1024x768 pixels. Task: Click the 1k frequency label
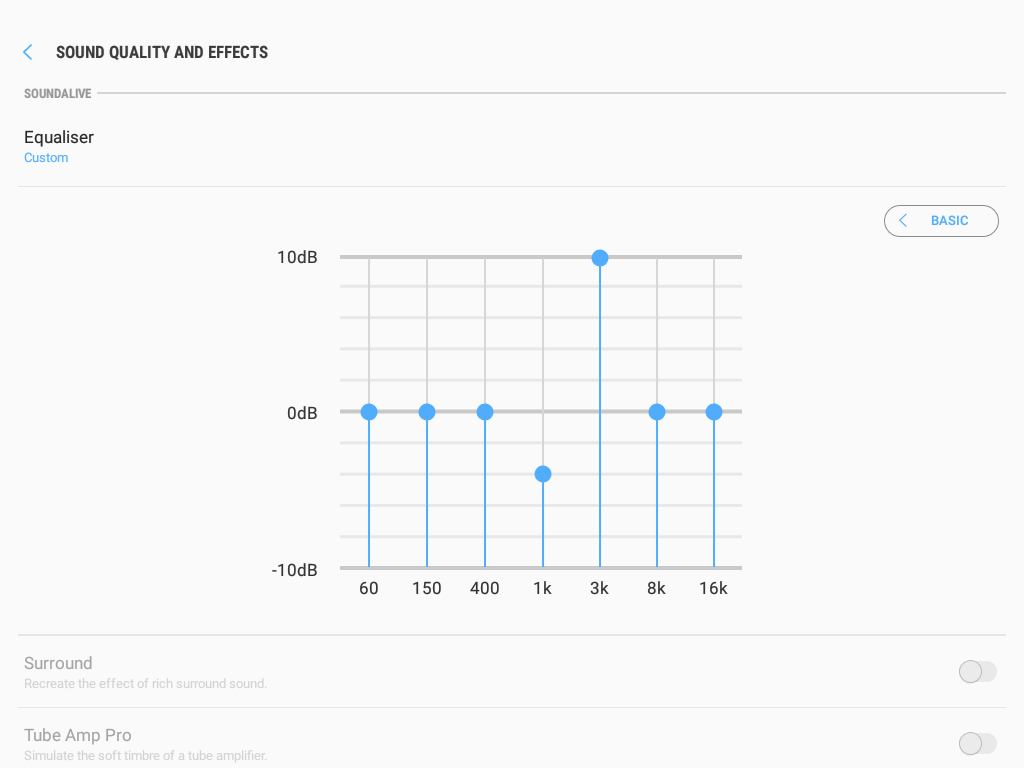[x=542, y=588]
